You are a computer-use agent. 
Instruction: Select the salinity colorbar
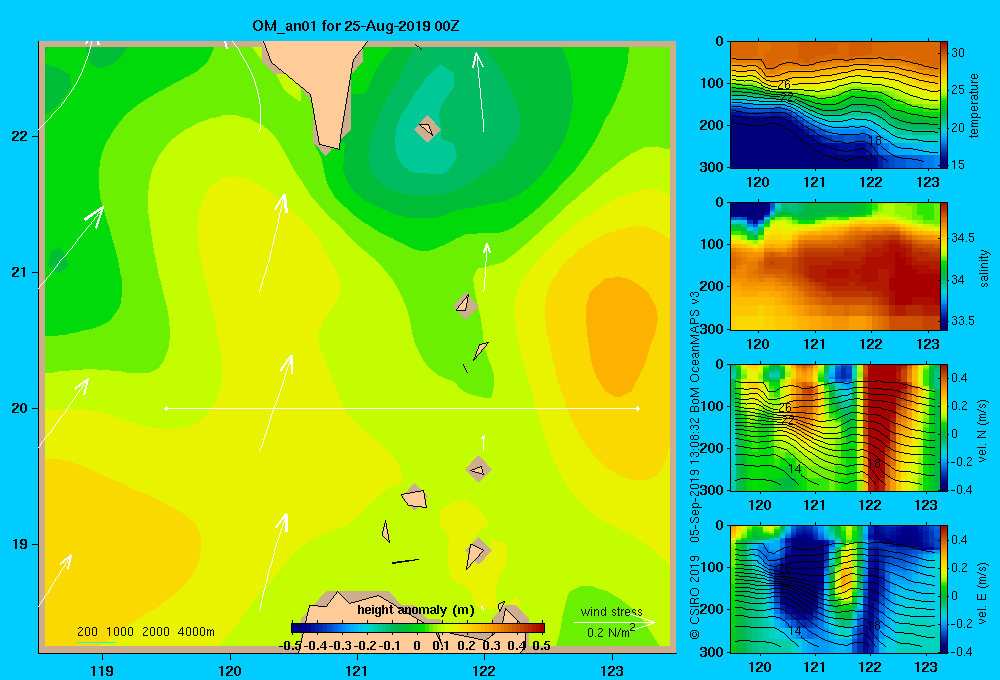pyautogui.click(x=943, y=266)
